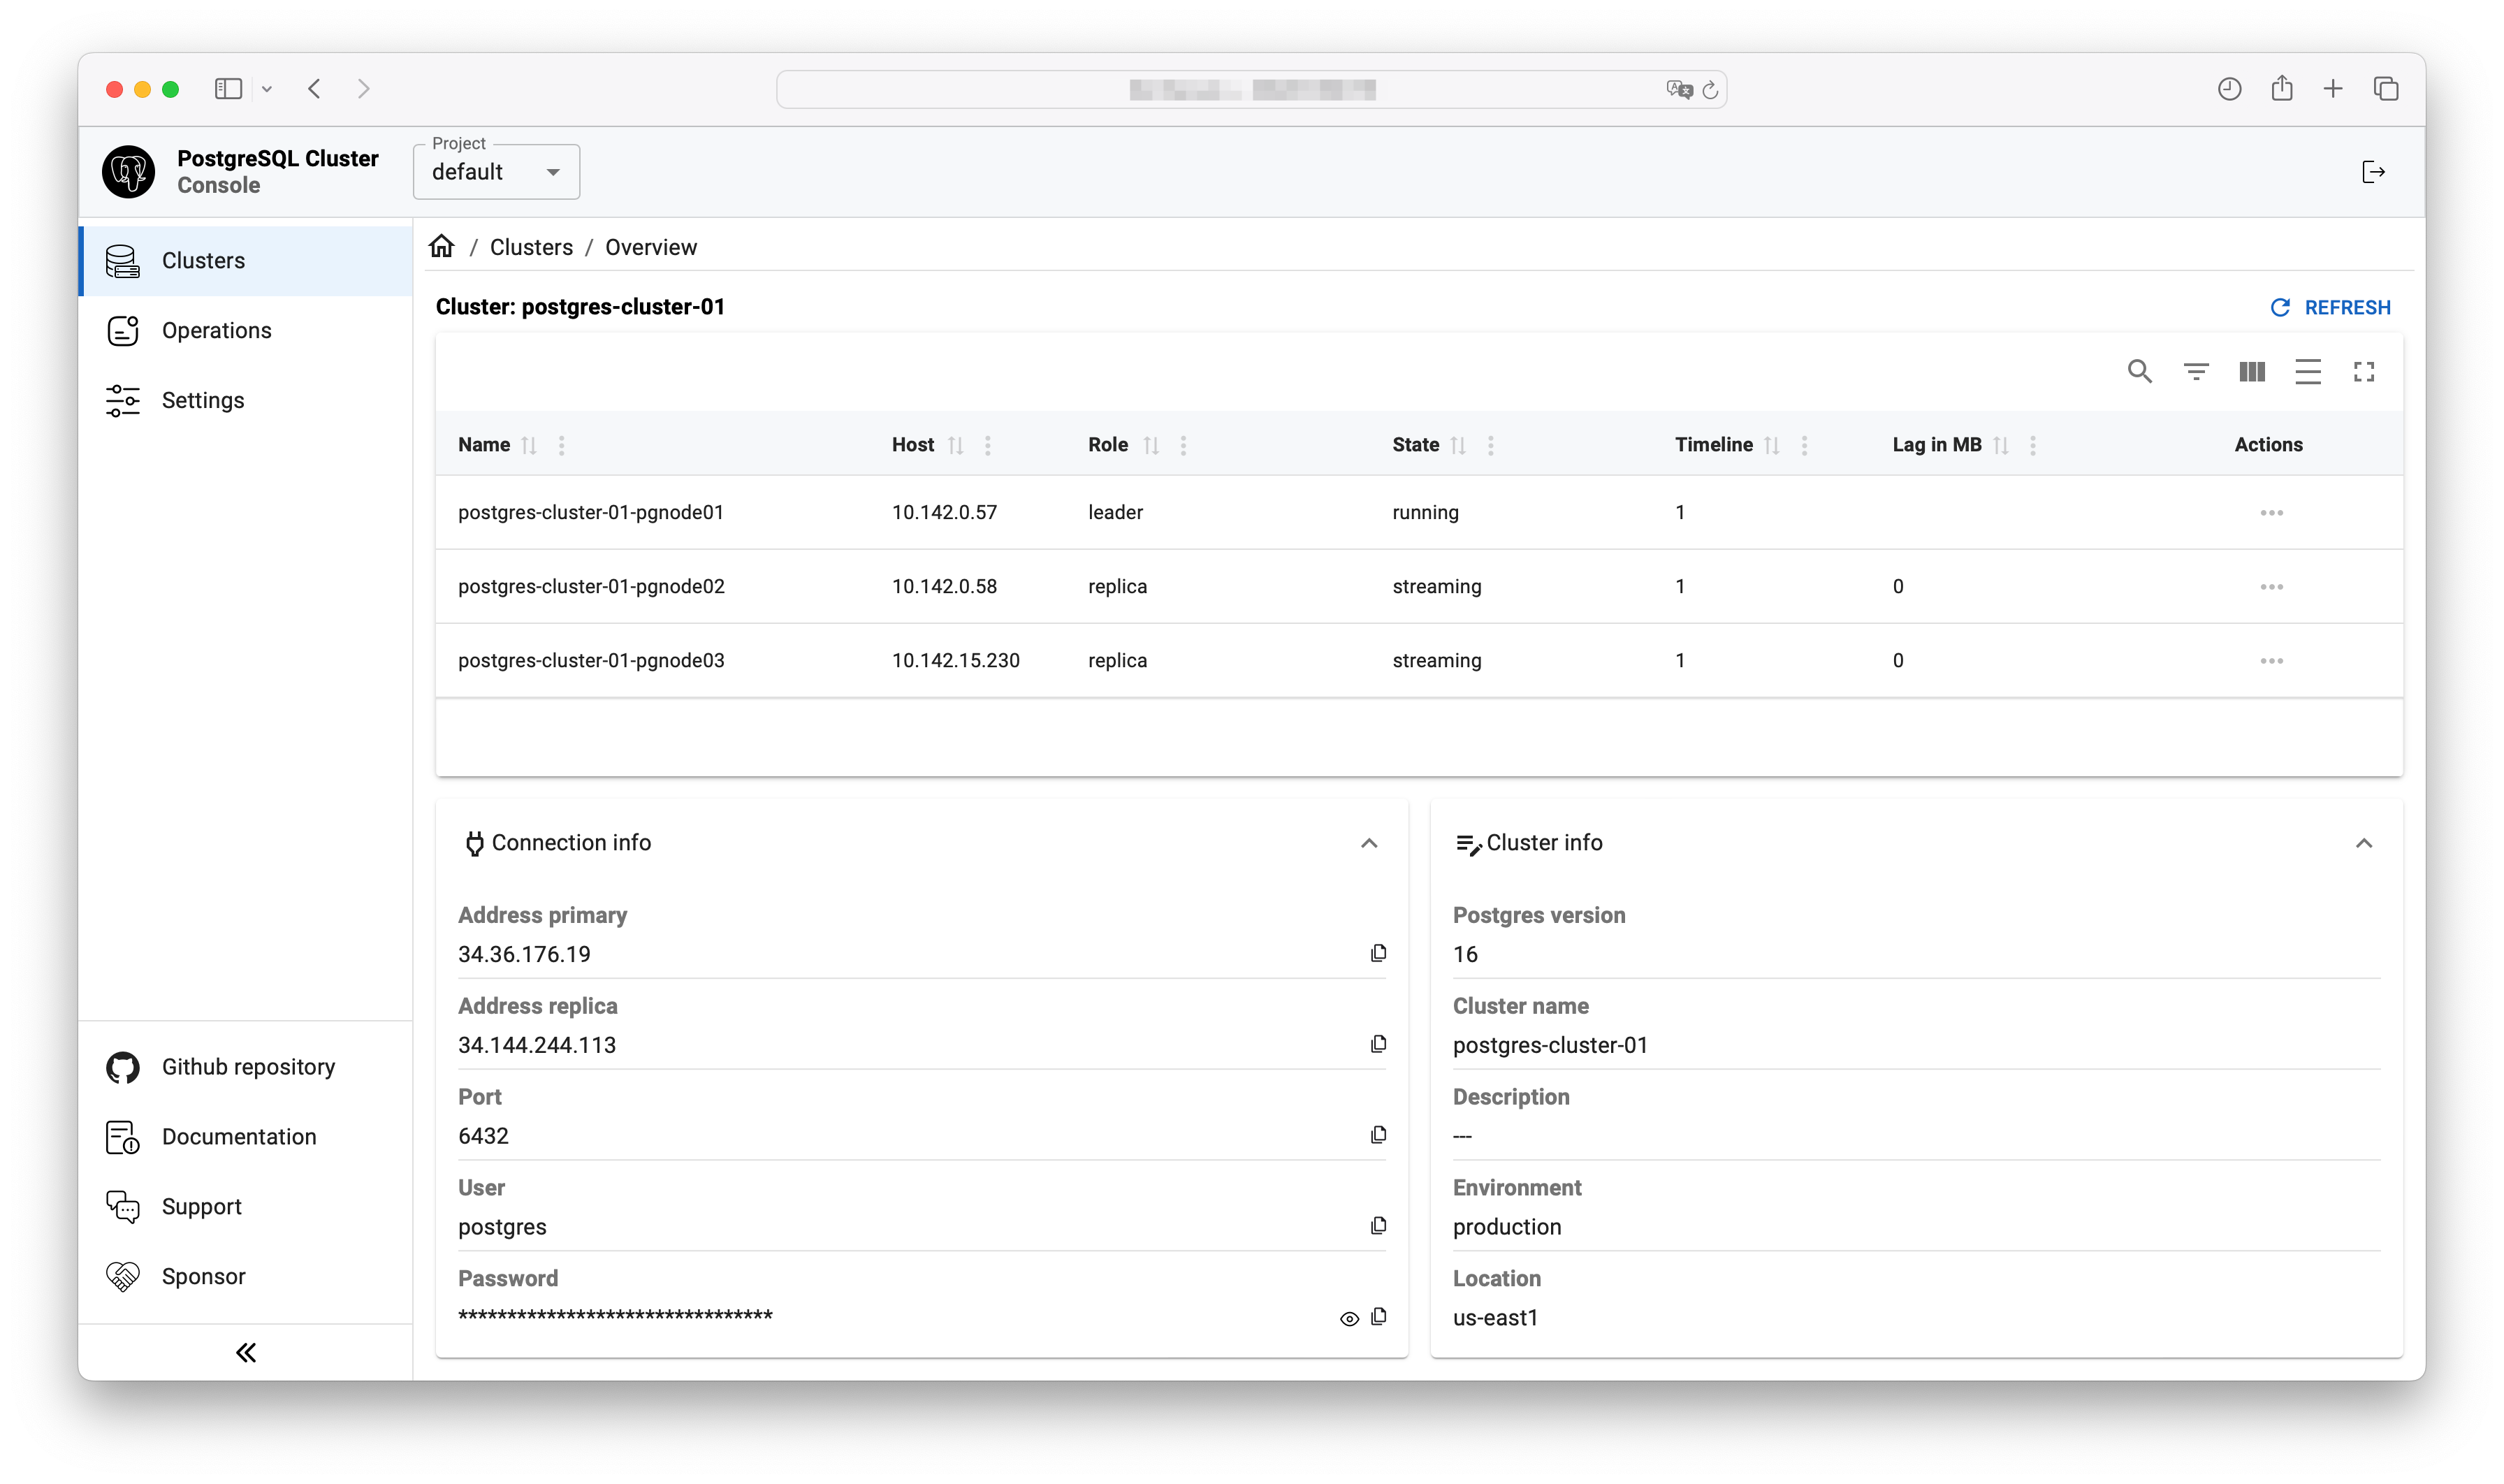
Task: Click the Overview breadcrumb
Action: (x=651, y=247)
